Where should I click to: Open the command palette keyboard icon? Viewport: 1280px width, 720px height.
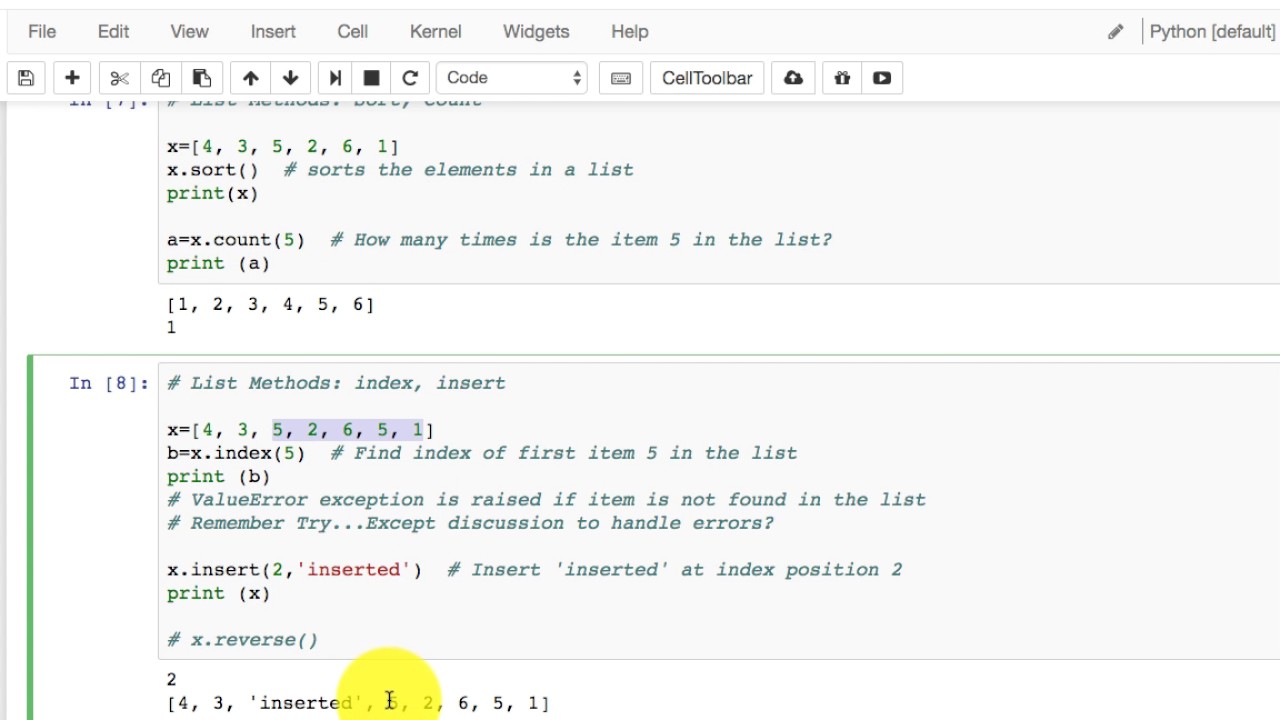click(x=620, y=78)
